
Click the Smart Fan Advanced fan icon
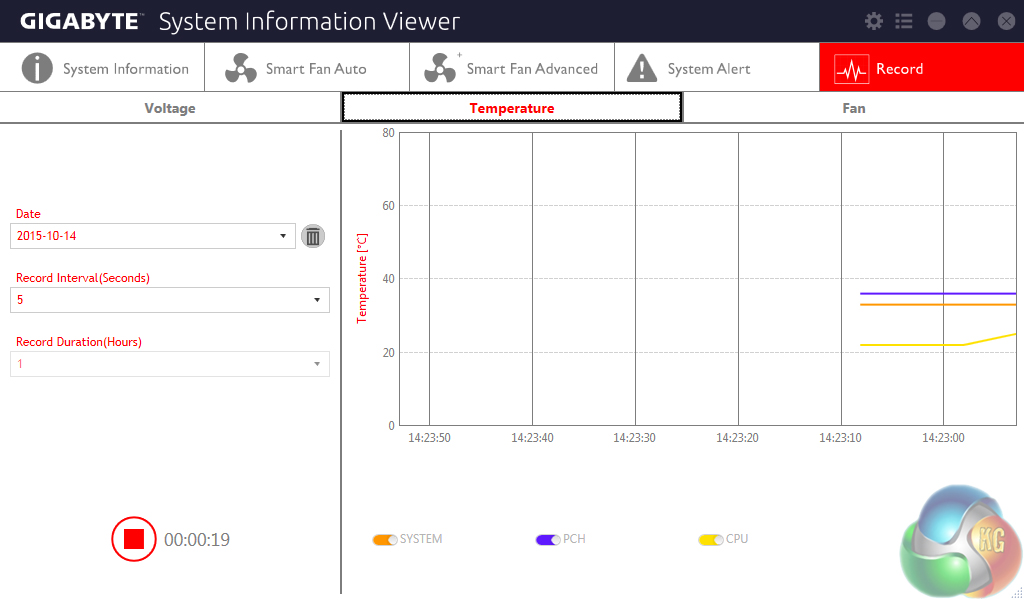pos(441,68)
